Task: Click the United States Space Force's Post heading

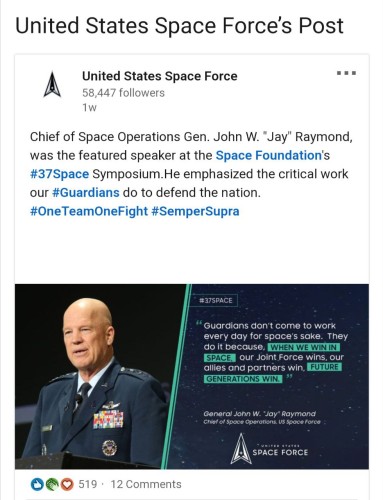Action: click(179, 26)
